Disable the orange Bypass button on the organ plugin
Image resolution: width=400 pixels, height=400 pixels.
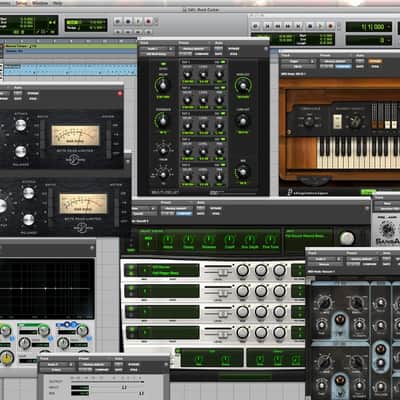pyautogui.click(x=375, y=61)
